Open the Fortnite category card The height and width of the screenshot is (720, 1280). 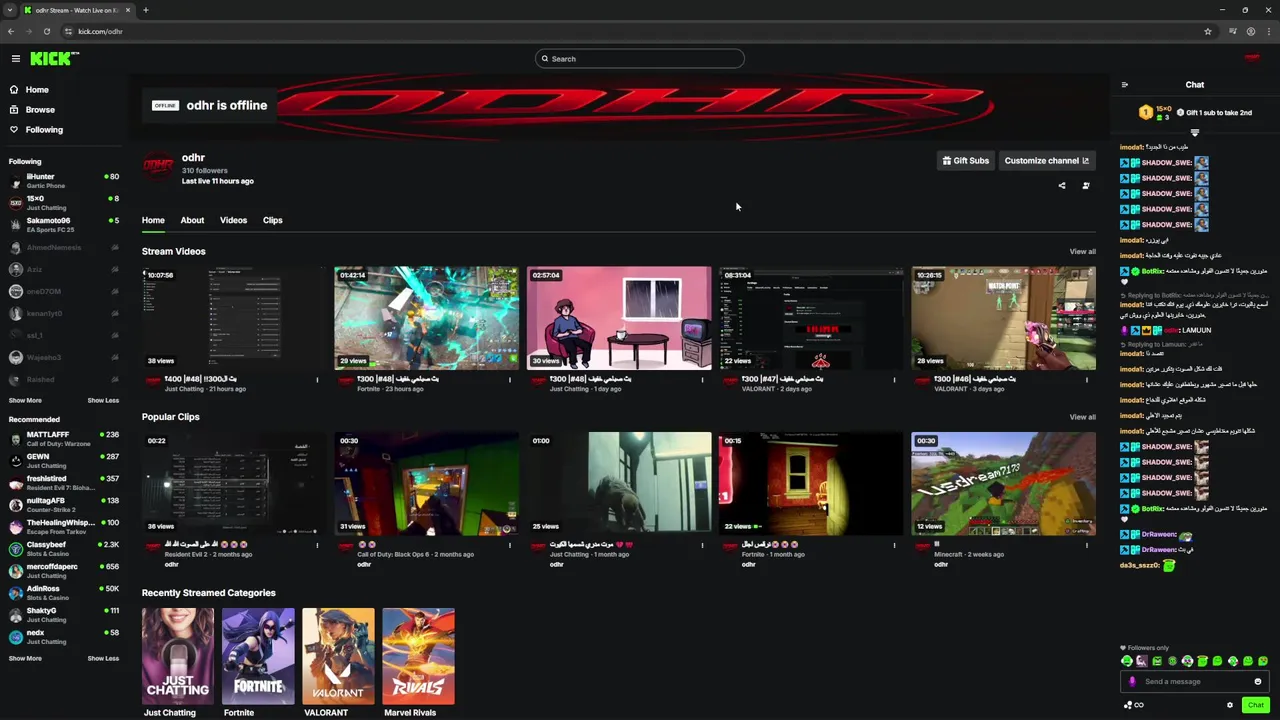(258, 656)
